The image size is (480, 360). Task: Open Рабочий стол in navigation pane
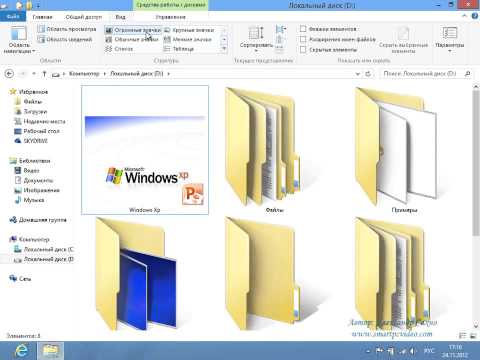pos(41,131)
